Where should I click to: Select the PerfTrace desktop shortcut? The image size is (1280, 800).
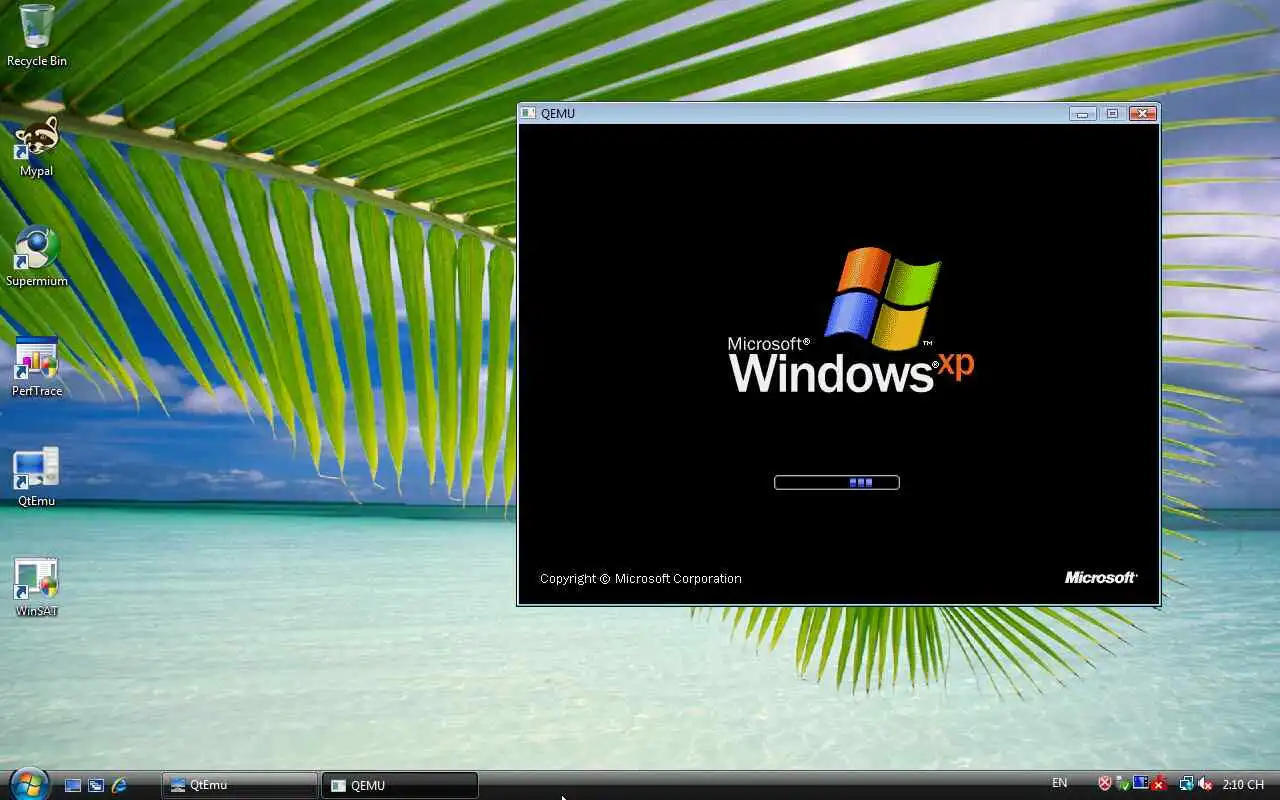point(37,366)
